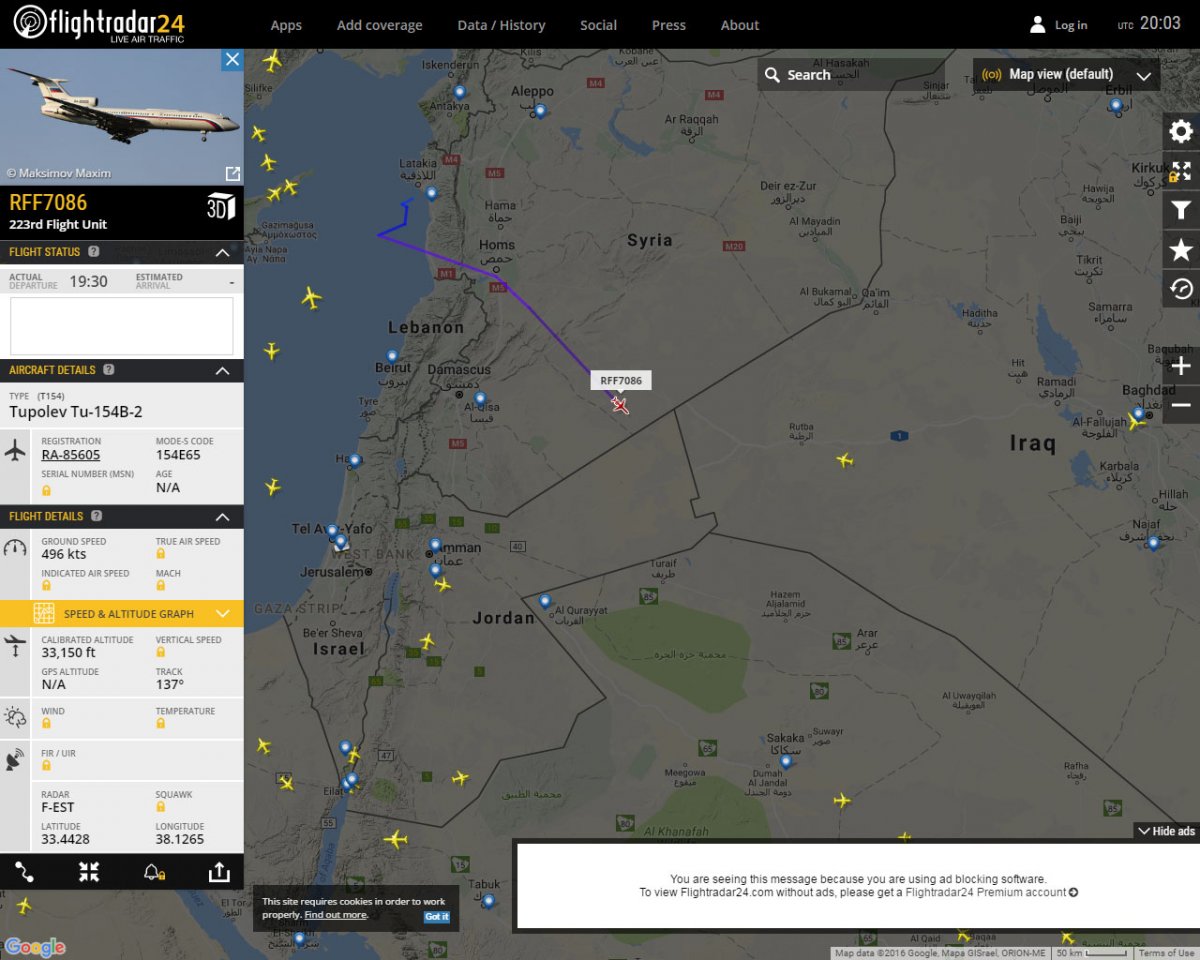The image size is (1200, 960).
Task: Open the Press menu item
Action: point(669,25)
